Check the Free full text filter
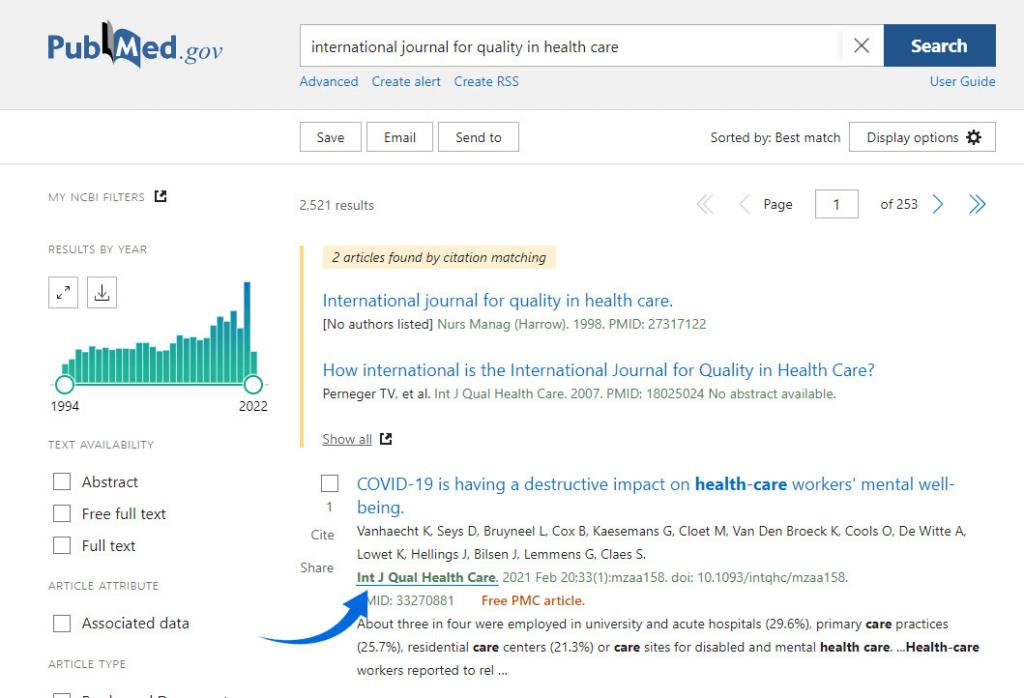The height and width of the screenshot is (698, 1024). pos(61,513)
